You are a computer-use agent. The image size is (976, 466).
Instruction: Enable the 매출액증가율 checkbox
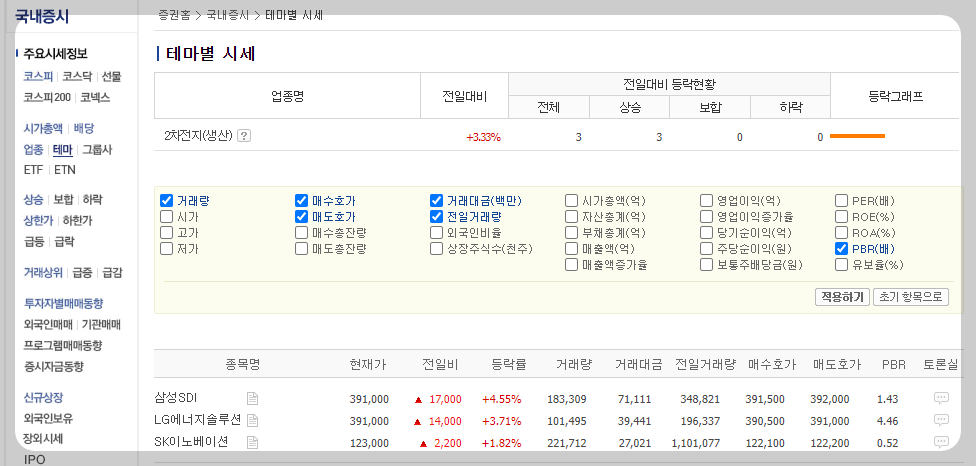(x=571, y=265)
